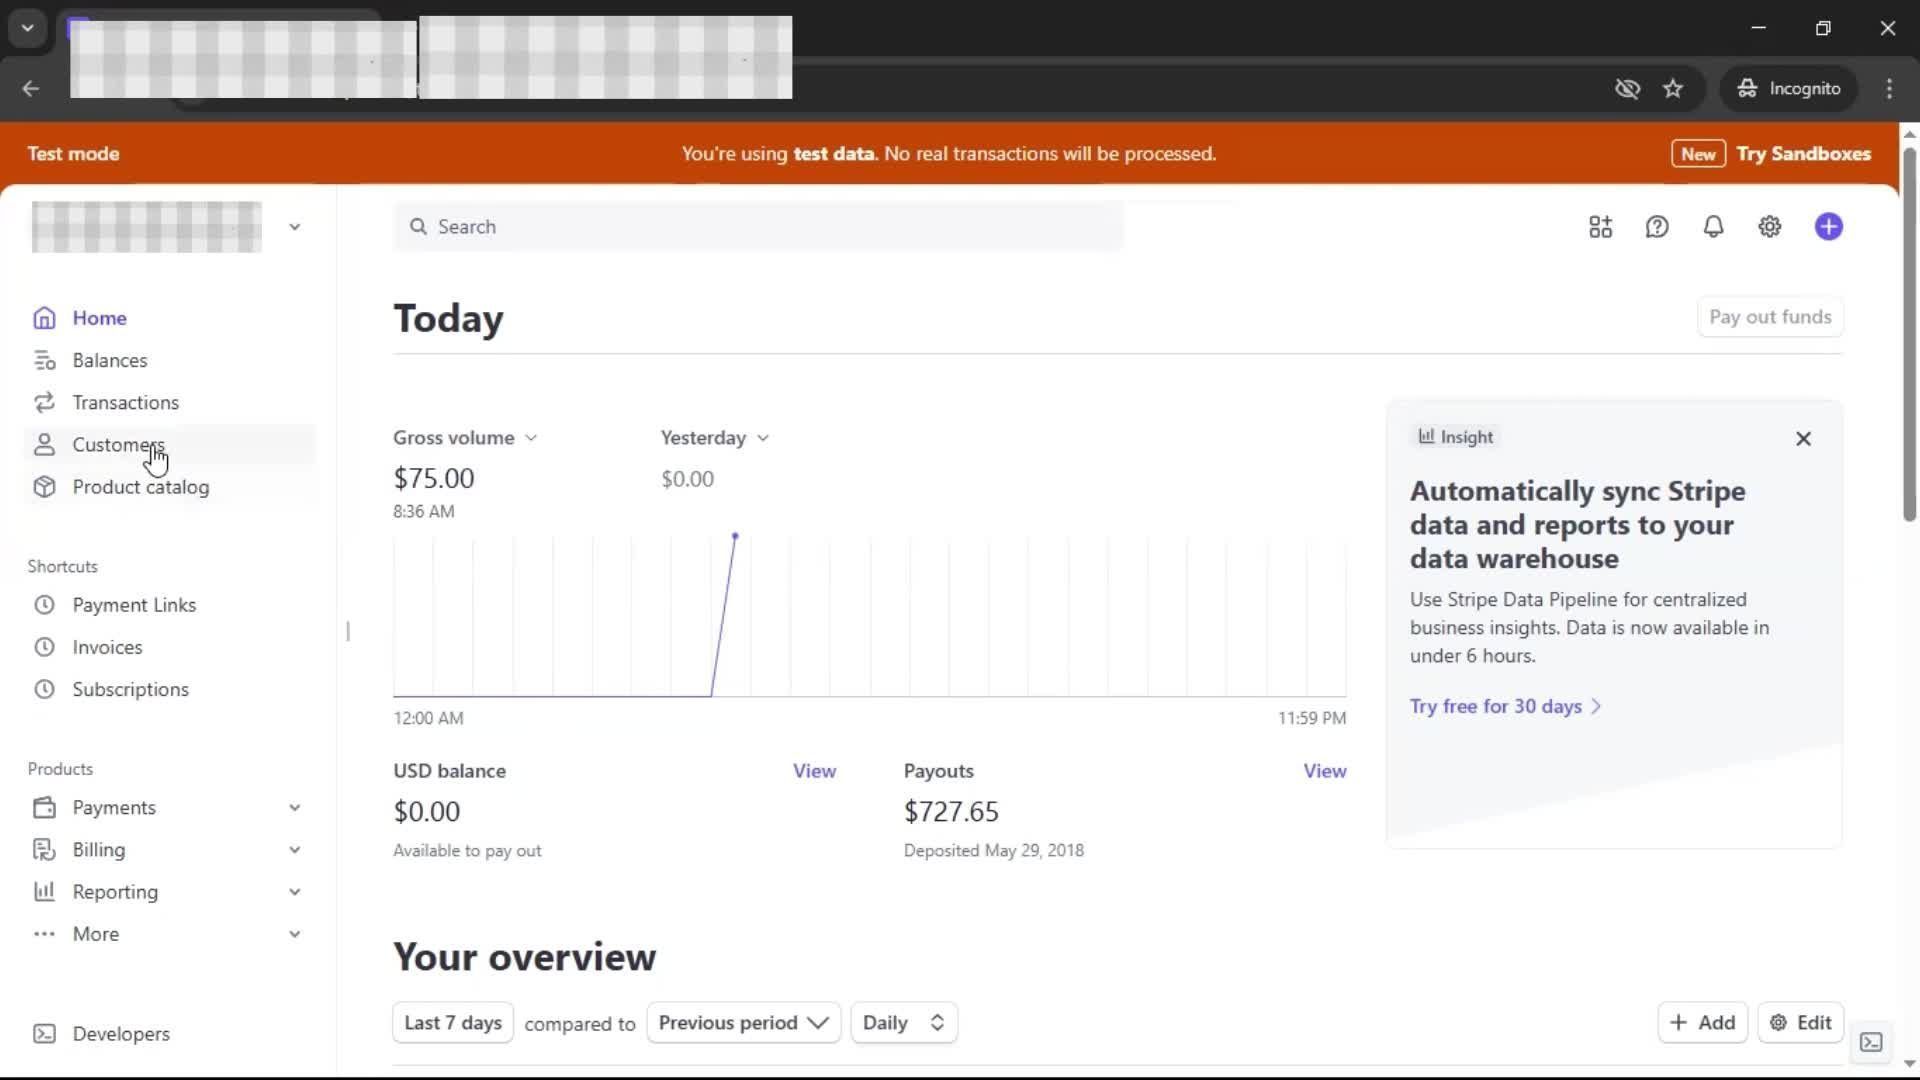Open the settings gear icon
The height and width of the screenshot is (1080, 1920).
[1769, 227]
